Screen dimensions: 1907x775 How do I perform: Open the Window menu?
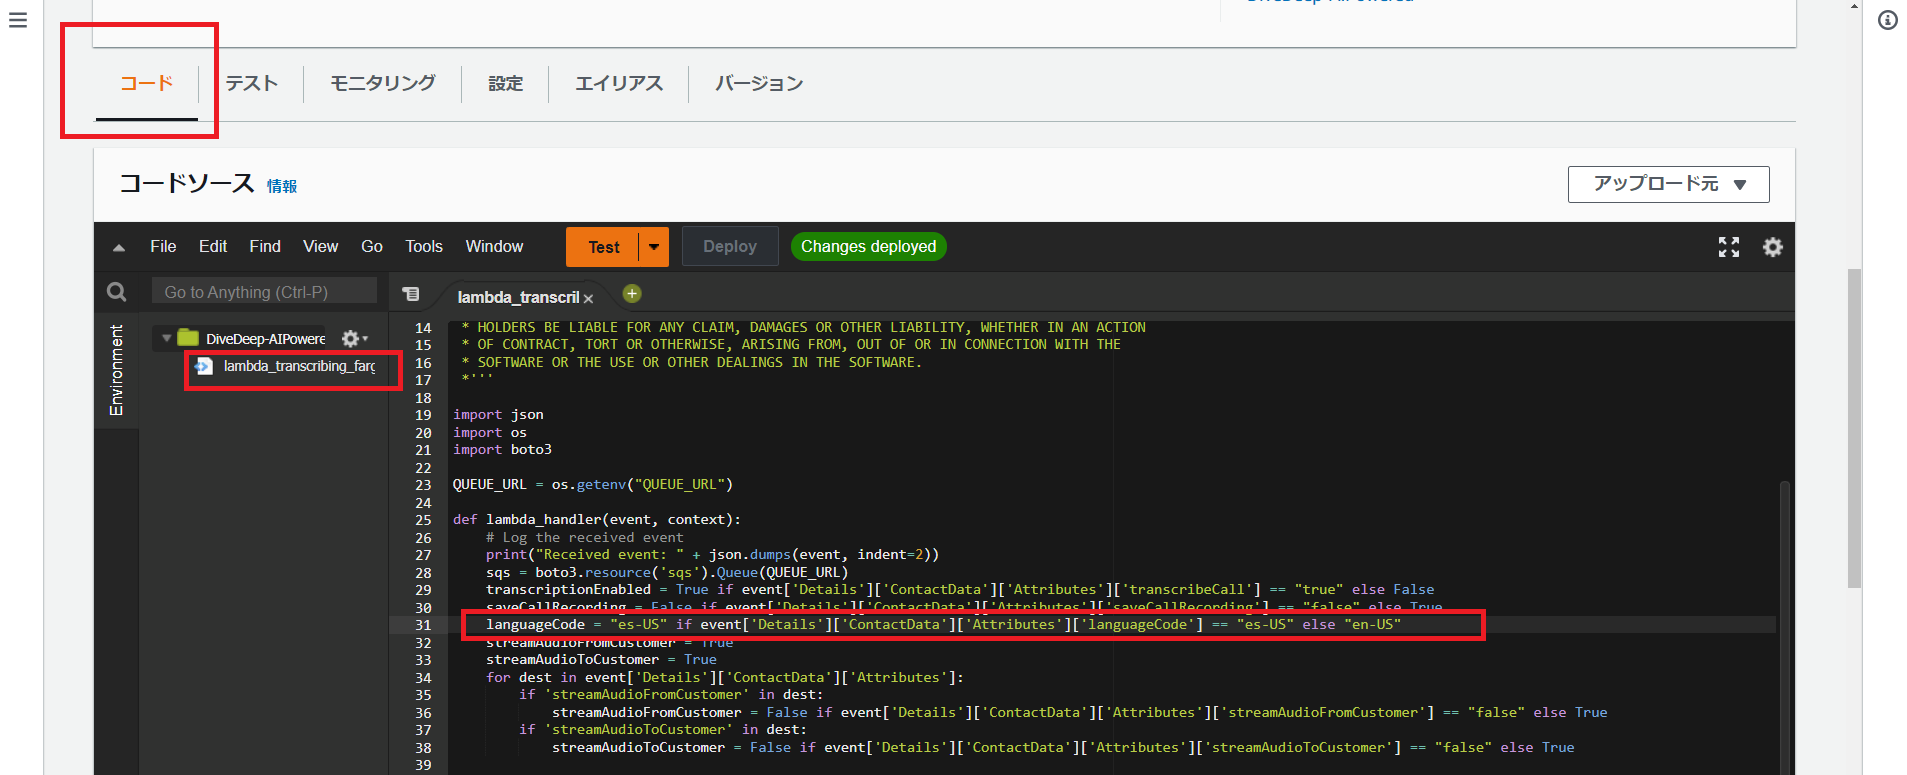494,247
